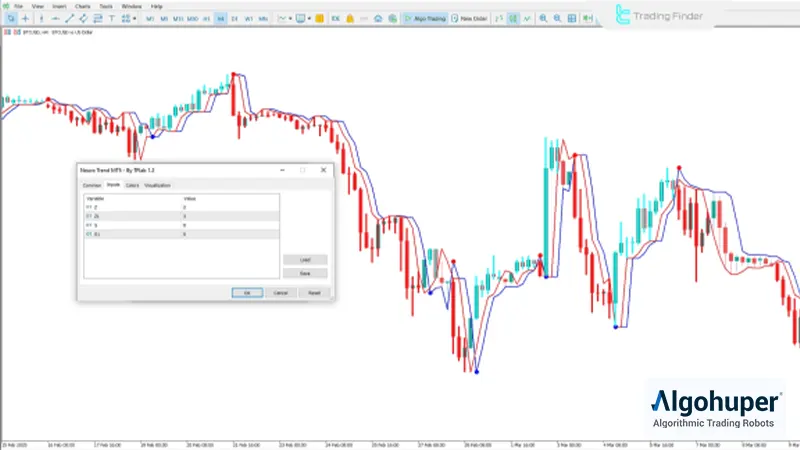
Task: Switch to line chart icon
Action: point(527,19)
